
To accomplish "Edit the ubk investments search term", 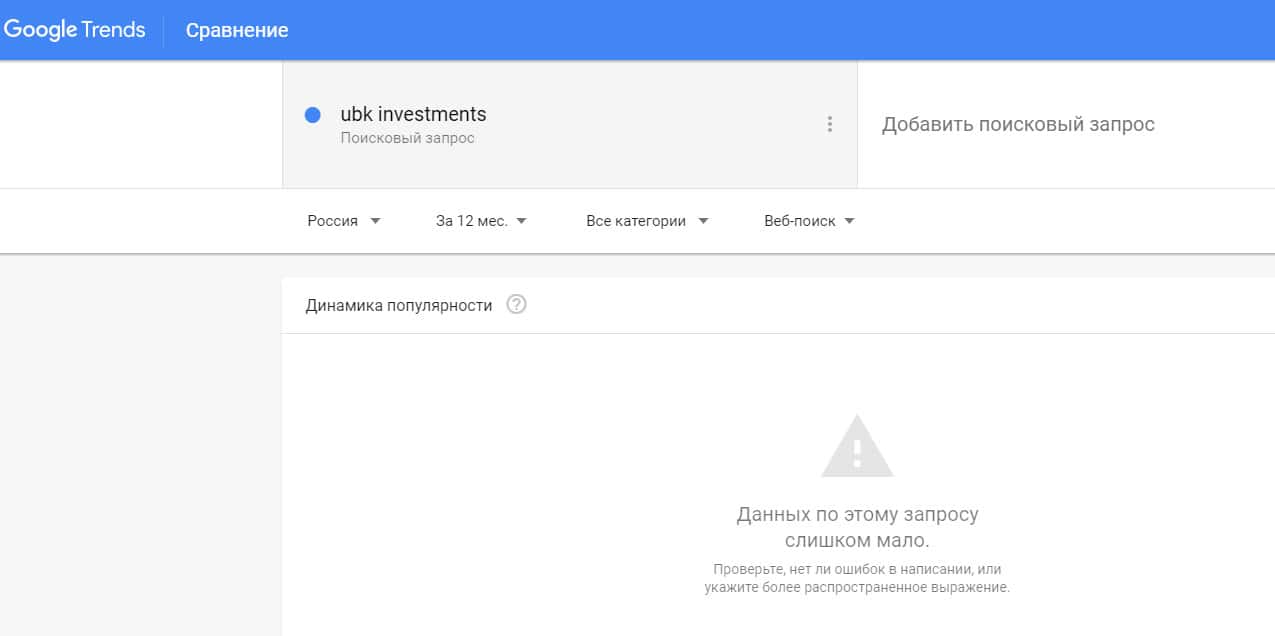I will click(x=413, y=114).
